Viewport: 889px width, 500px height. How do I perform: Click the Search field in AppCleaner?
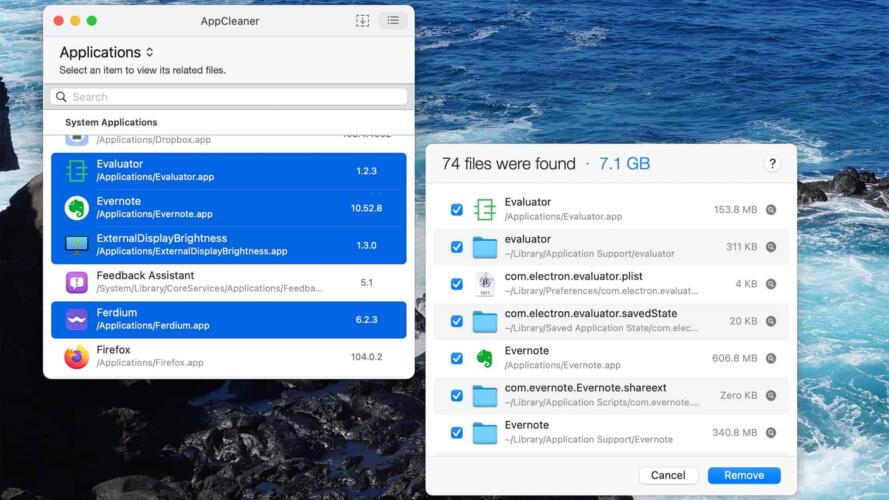point(228,97)
